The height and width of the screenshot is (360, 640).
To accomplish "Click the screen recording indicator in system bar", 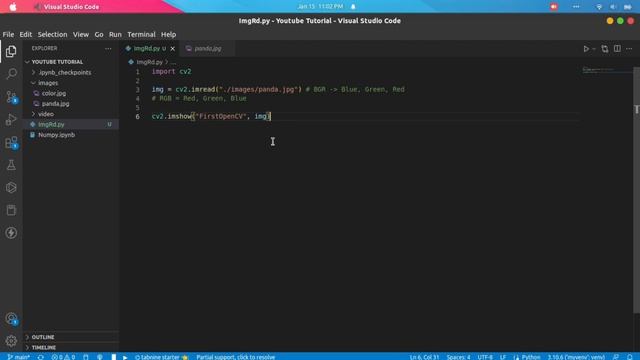I will point(553,7).
